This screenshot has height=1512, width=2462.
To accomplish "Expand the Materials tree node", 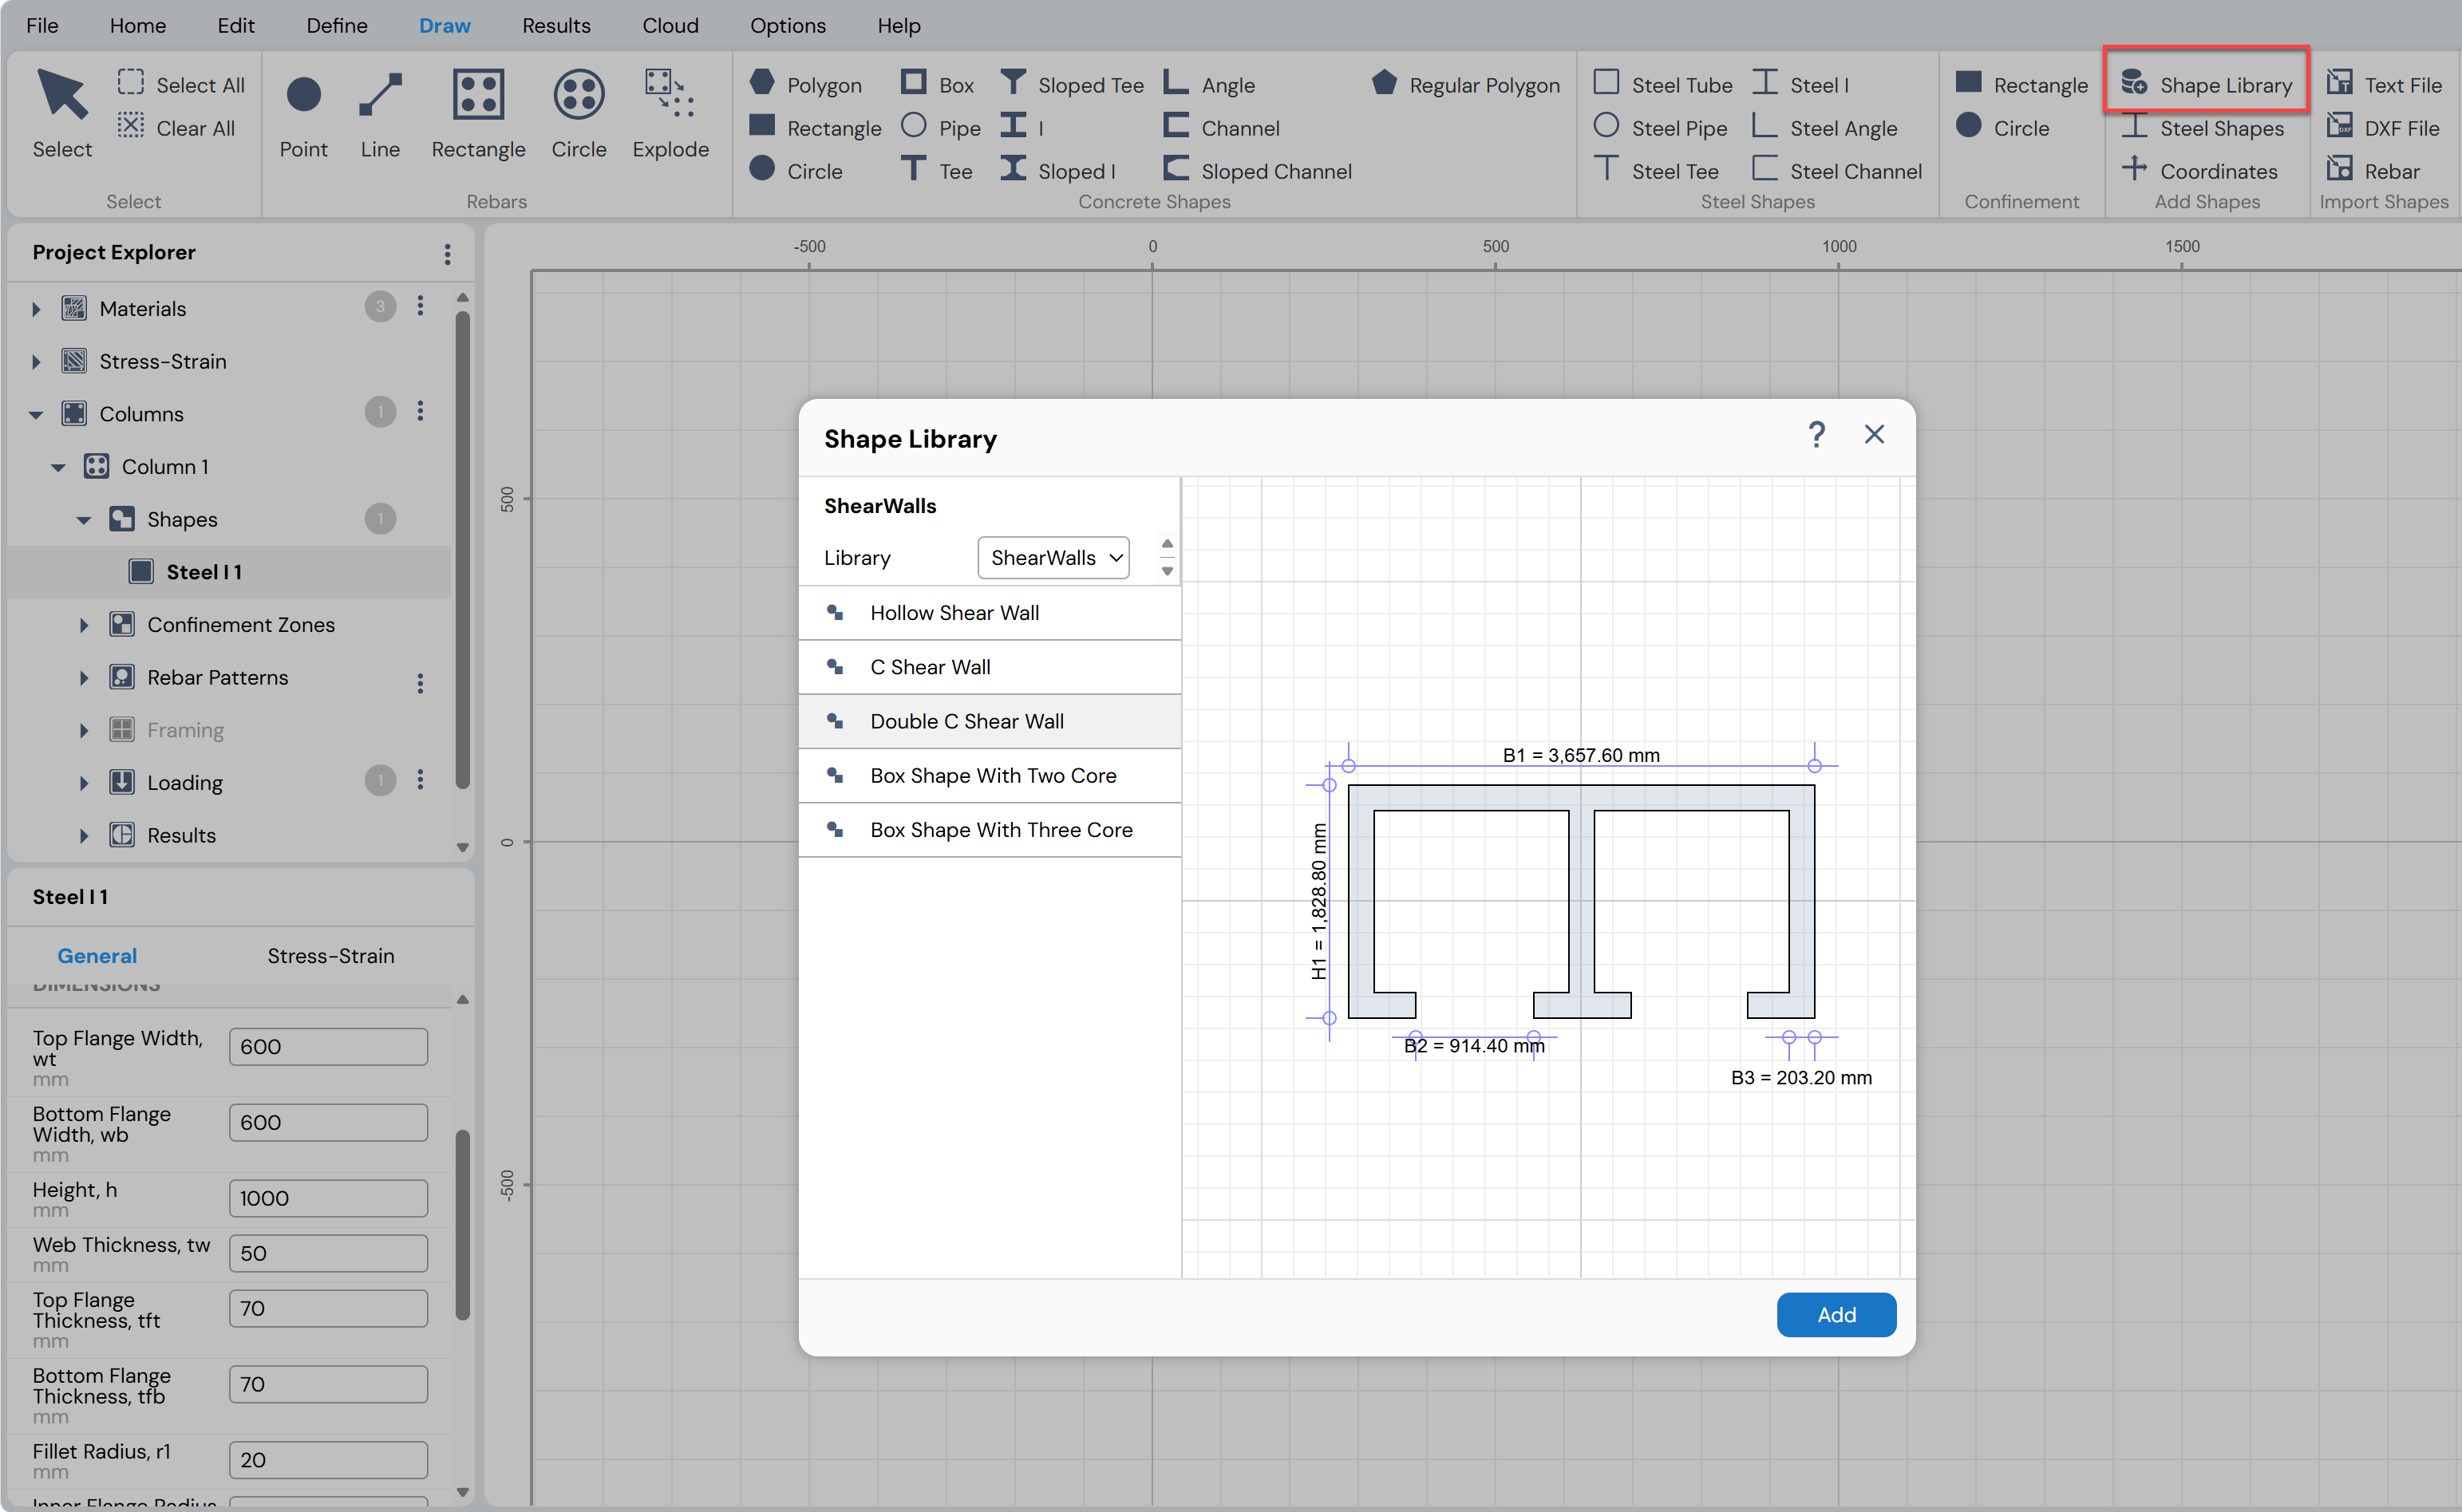I will click(36, 308).
